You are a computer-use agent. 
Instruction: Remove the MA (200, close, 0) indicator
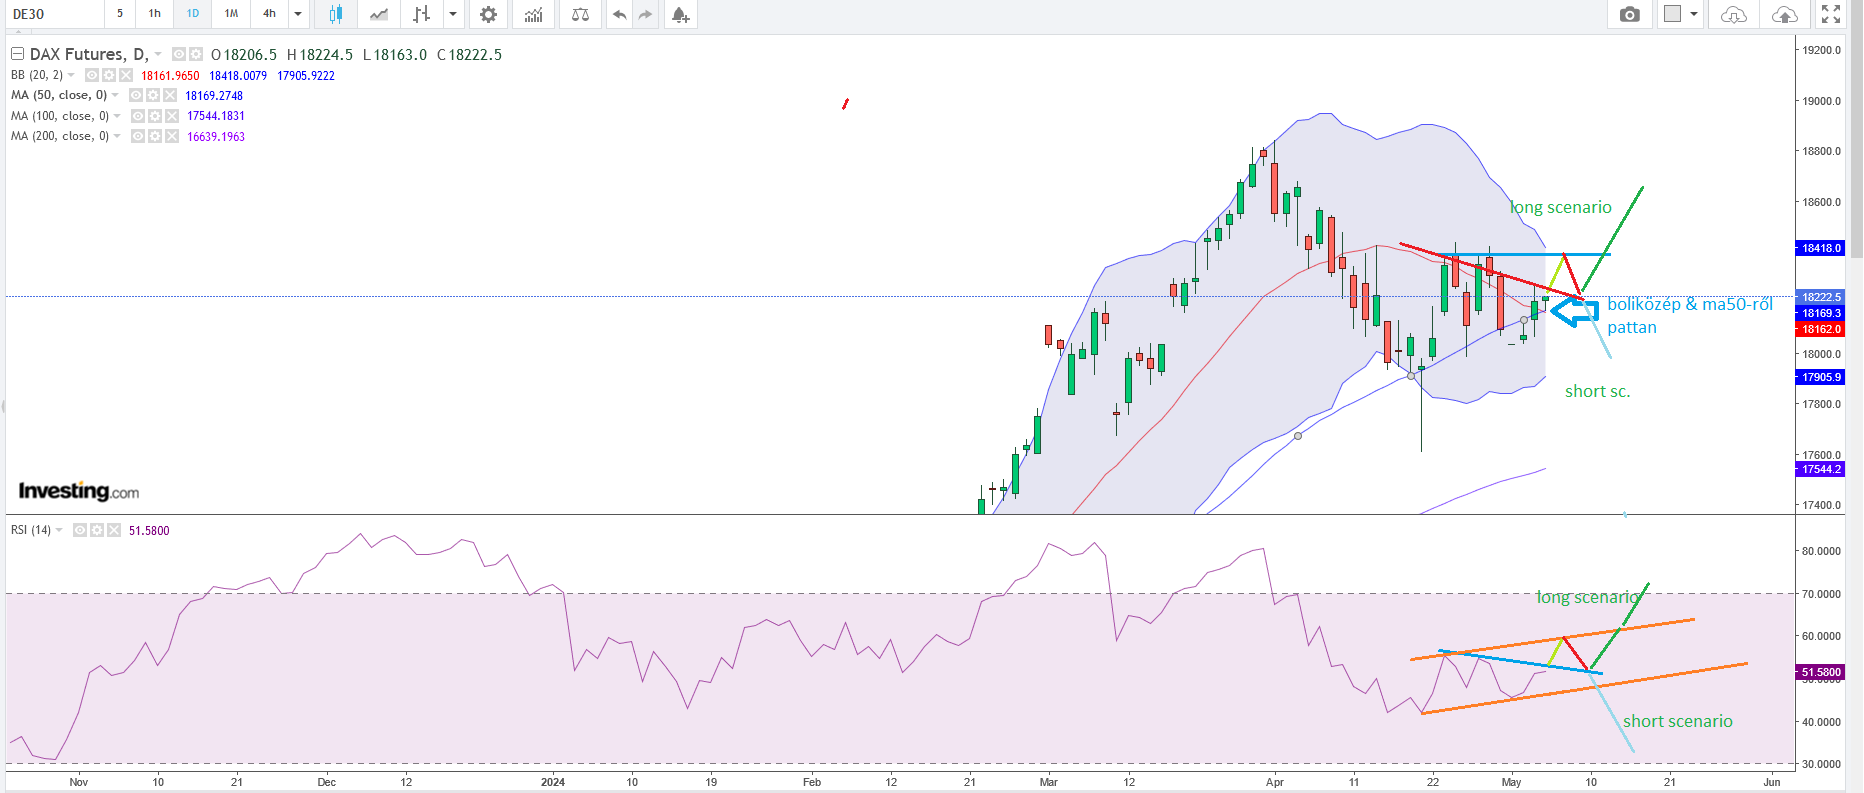click(172, 136)
